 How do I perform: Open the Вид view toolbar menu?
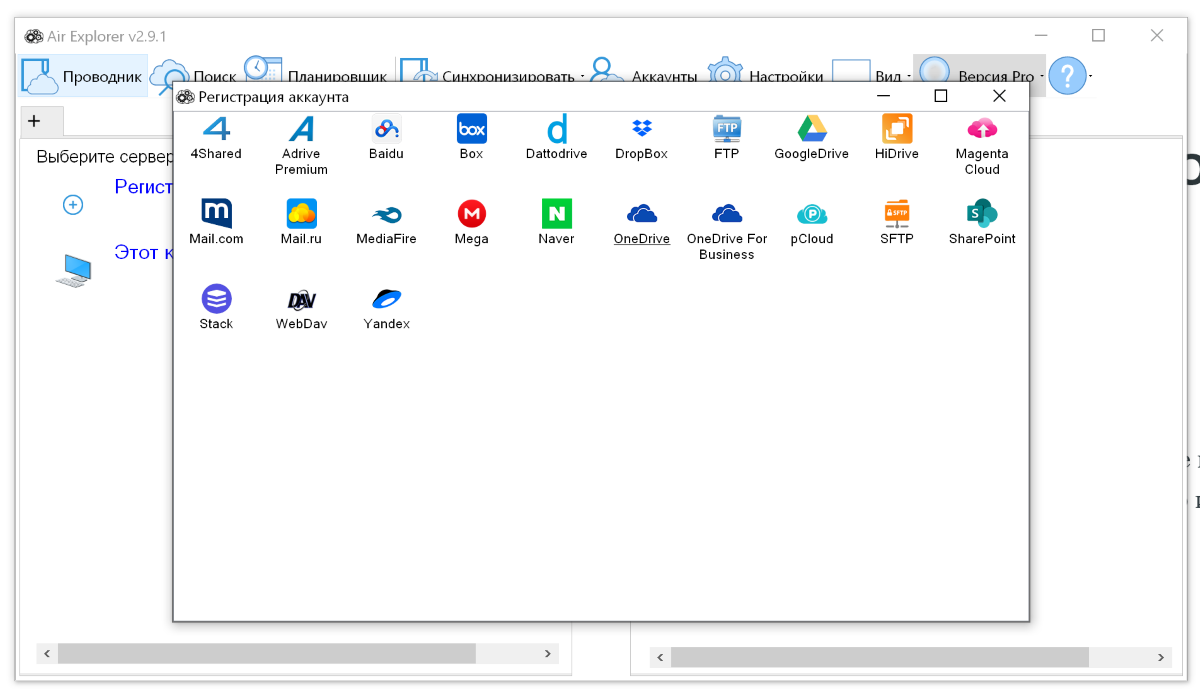click(x=870, y=76)
